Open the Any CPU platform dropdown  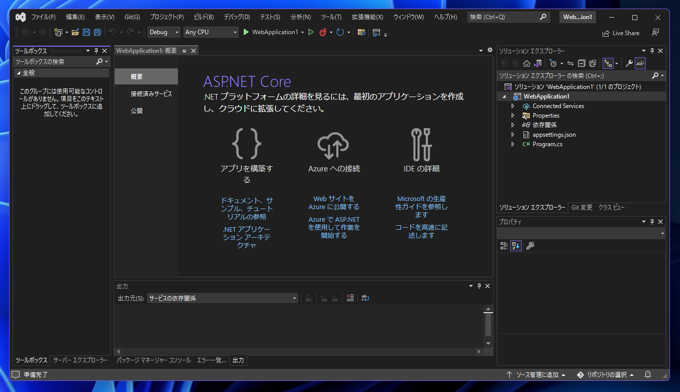click(x=210, y=32)
